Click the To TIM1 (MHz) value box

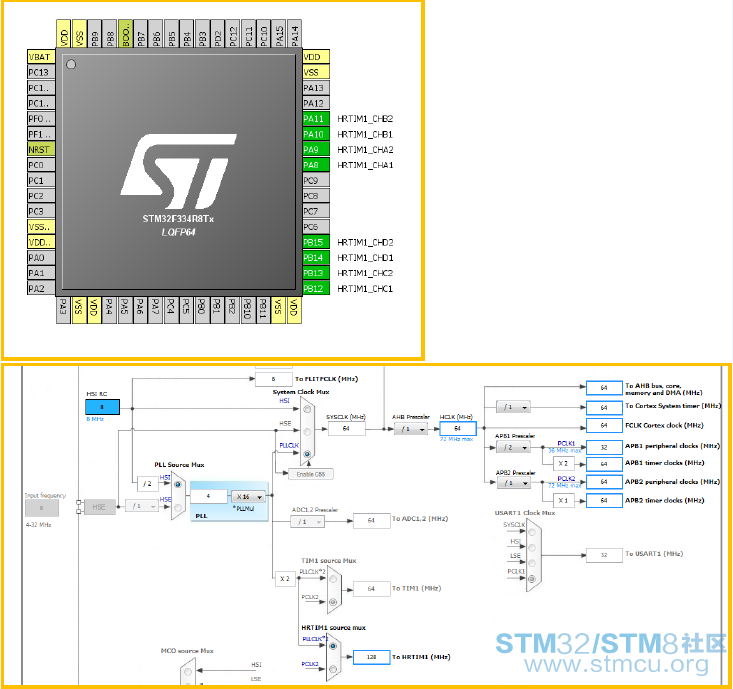pyautogui.click(x=372, y=589)
